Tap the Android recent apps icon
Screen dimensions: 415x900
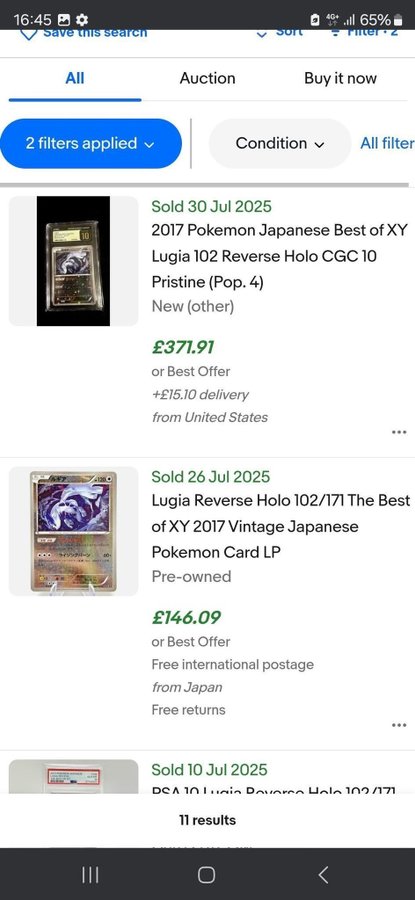[x=90, y=875]
